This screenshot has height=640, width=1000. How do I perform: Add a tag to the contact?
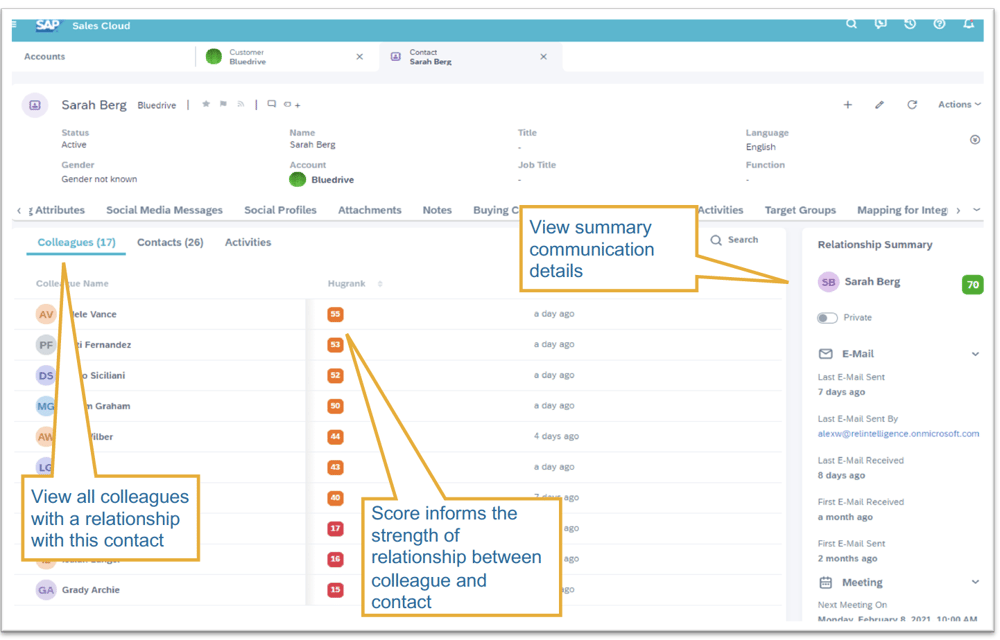point(292,105)
